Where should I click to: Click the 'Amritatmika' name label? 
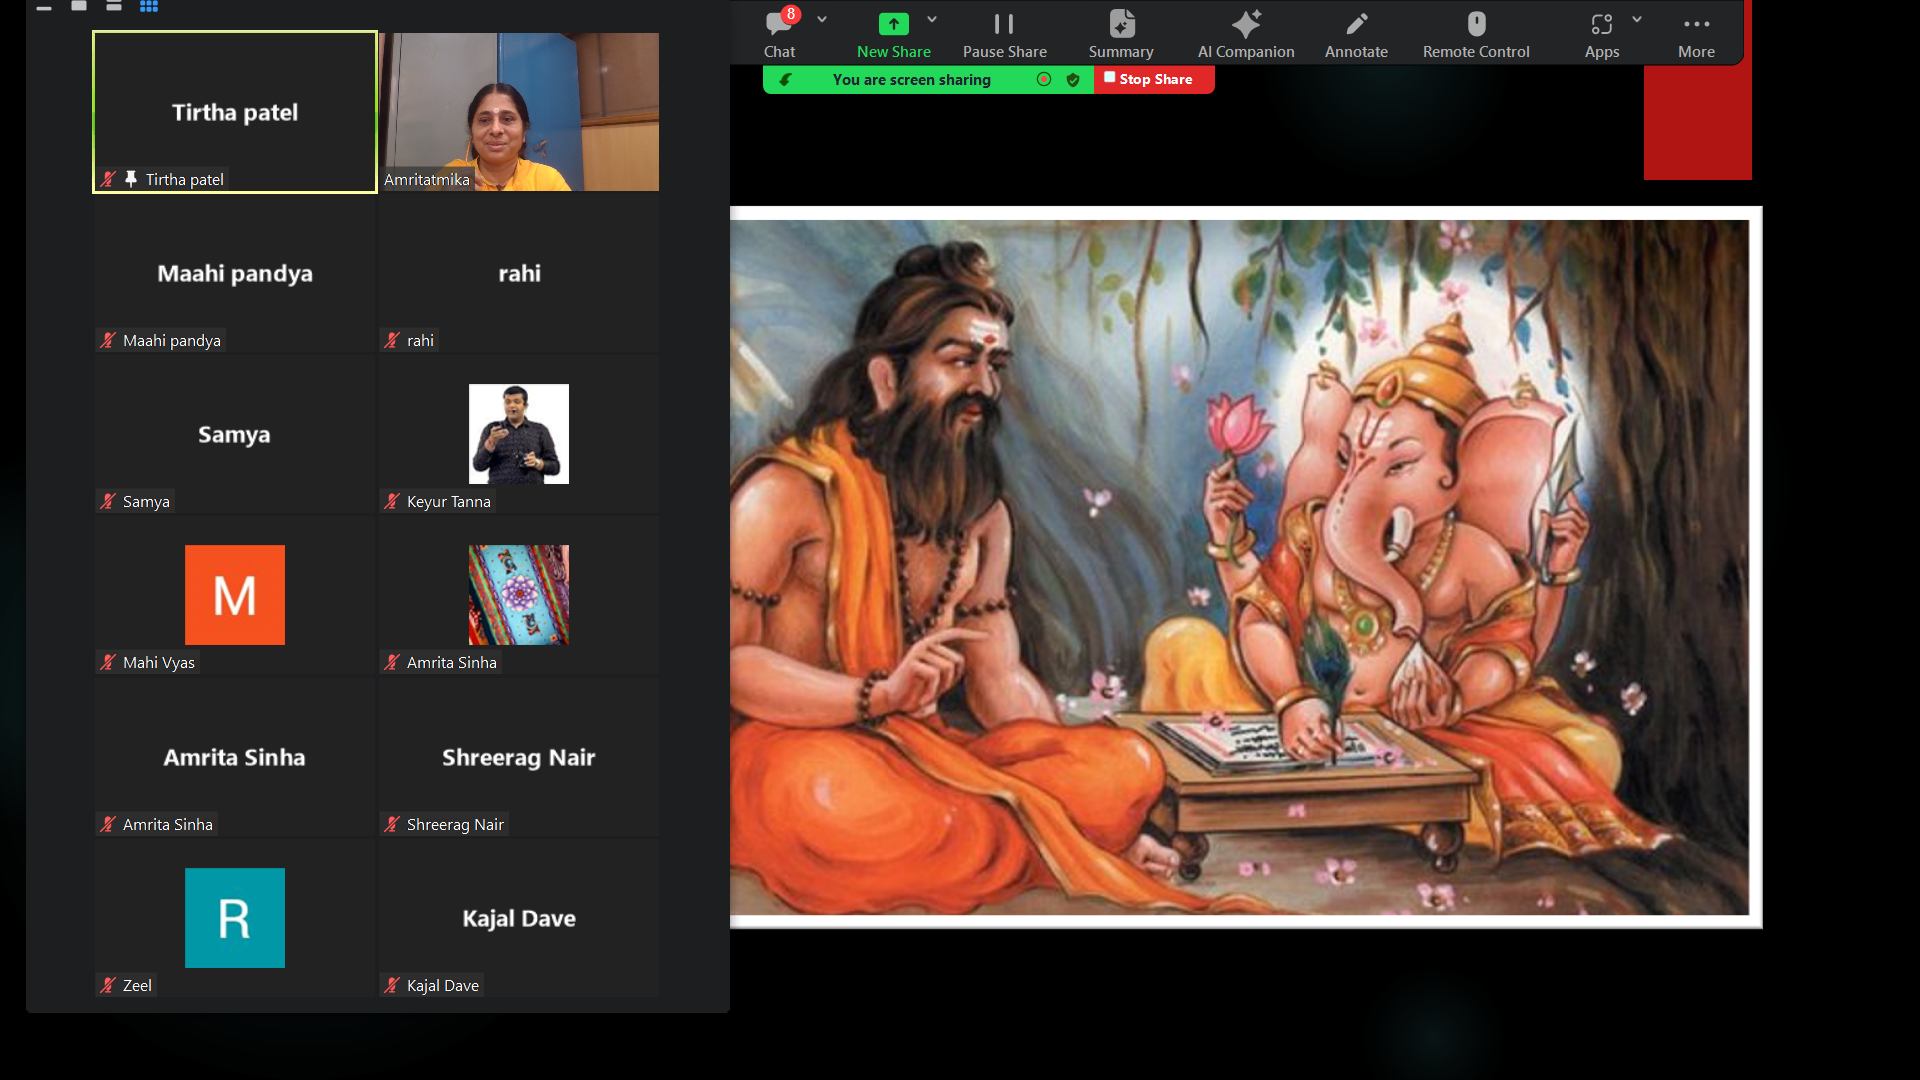click(426, 179)
